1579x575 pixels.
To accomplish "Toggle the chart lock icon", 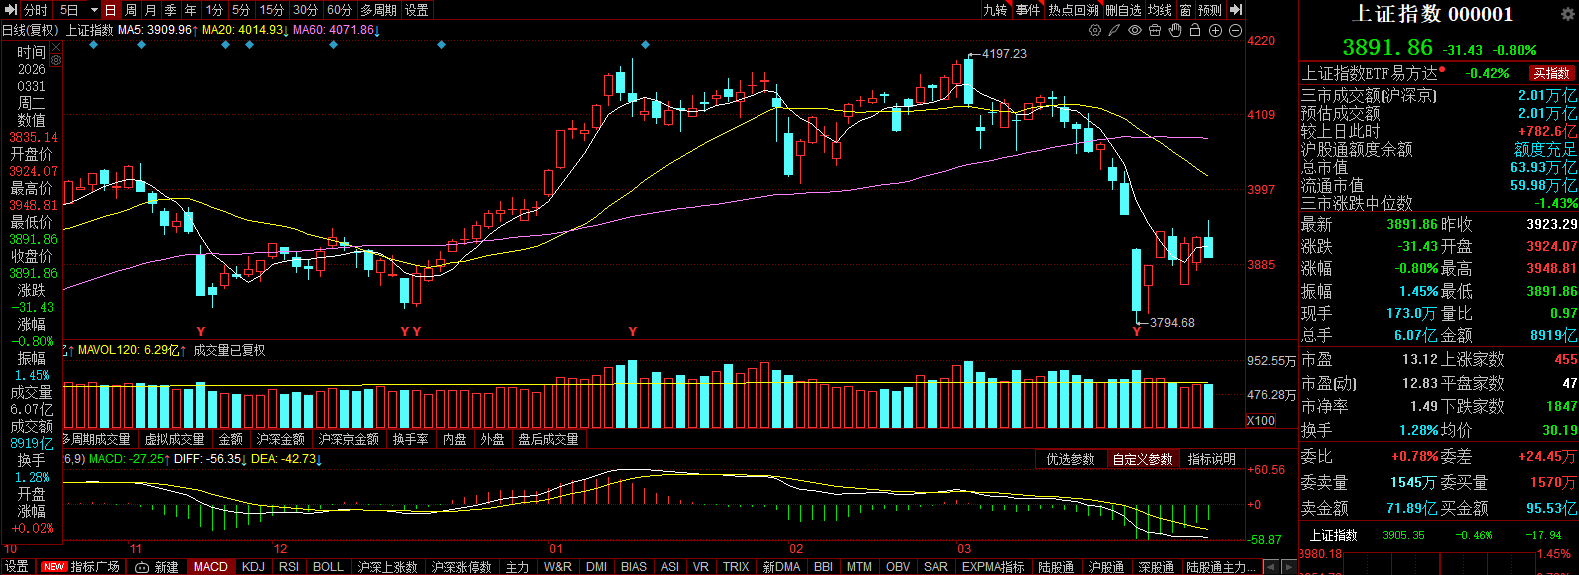I will 1195,30.
